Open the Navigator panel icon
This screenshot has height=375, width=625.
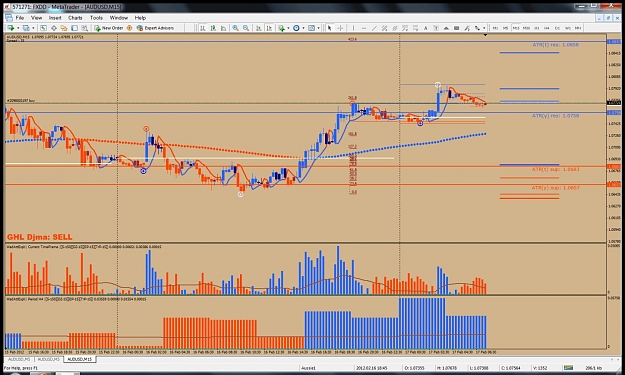pyautogui.click(x=64, y=28)
